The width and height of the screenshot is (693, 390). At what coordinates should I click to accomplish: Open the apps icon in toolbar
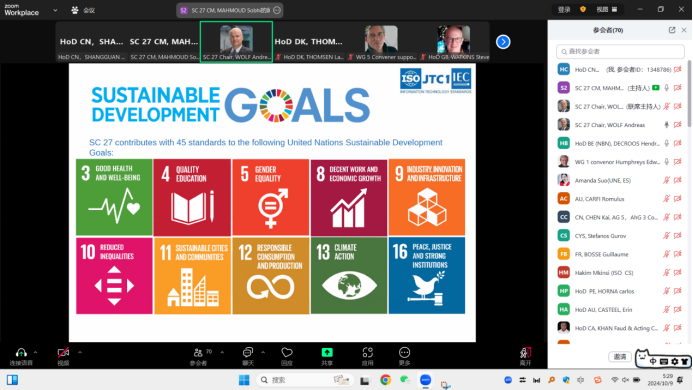point(367,352)
